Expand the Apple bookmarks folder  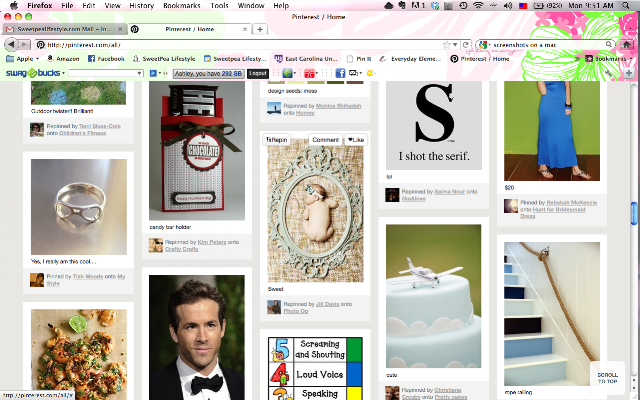(x=22, y=59)
